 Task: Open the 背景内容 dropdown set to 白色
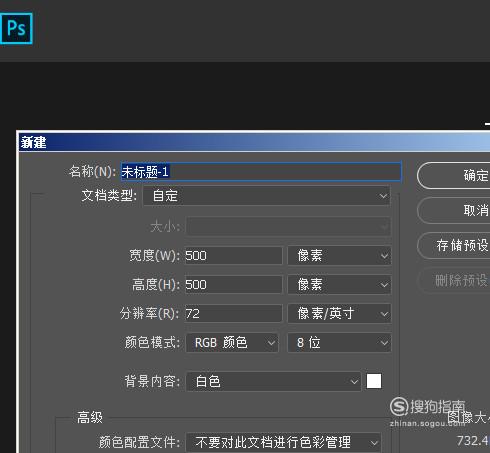(273, 381)
